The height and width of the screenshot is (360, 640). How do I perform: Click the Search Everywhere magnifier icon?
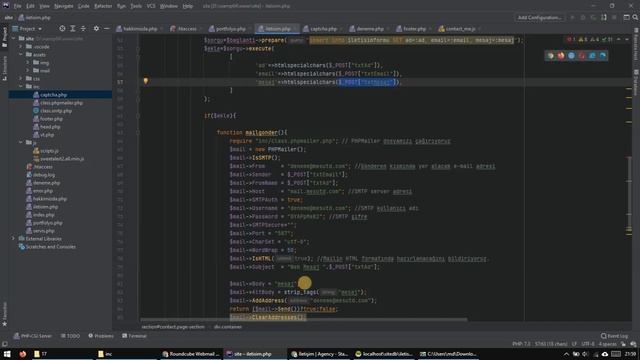pyautogui.click(x=635, y=18)
